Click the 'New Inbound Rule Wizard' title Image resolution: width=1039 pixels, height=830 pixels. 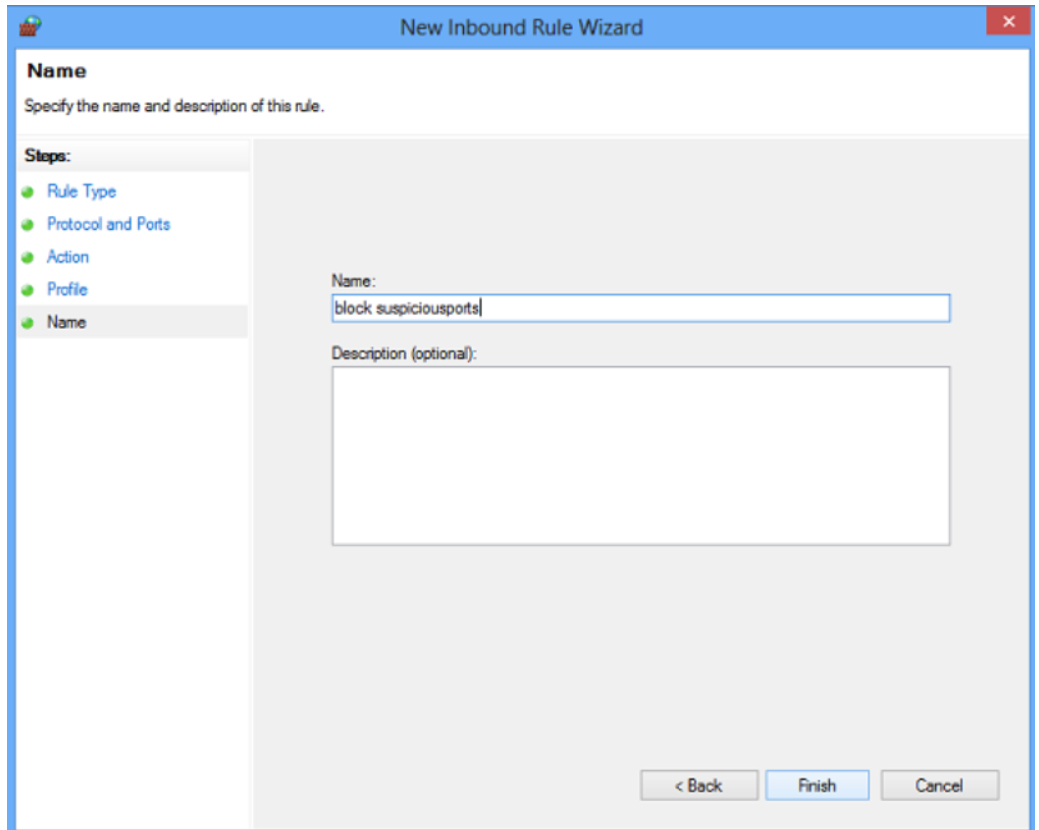(x=521, y=27)
